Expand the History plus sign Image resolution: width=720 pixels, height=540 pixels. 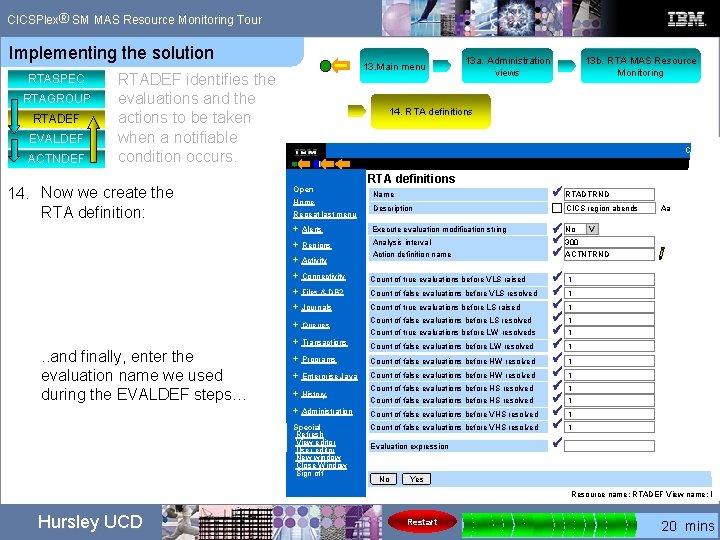pos(296,394)
